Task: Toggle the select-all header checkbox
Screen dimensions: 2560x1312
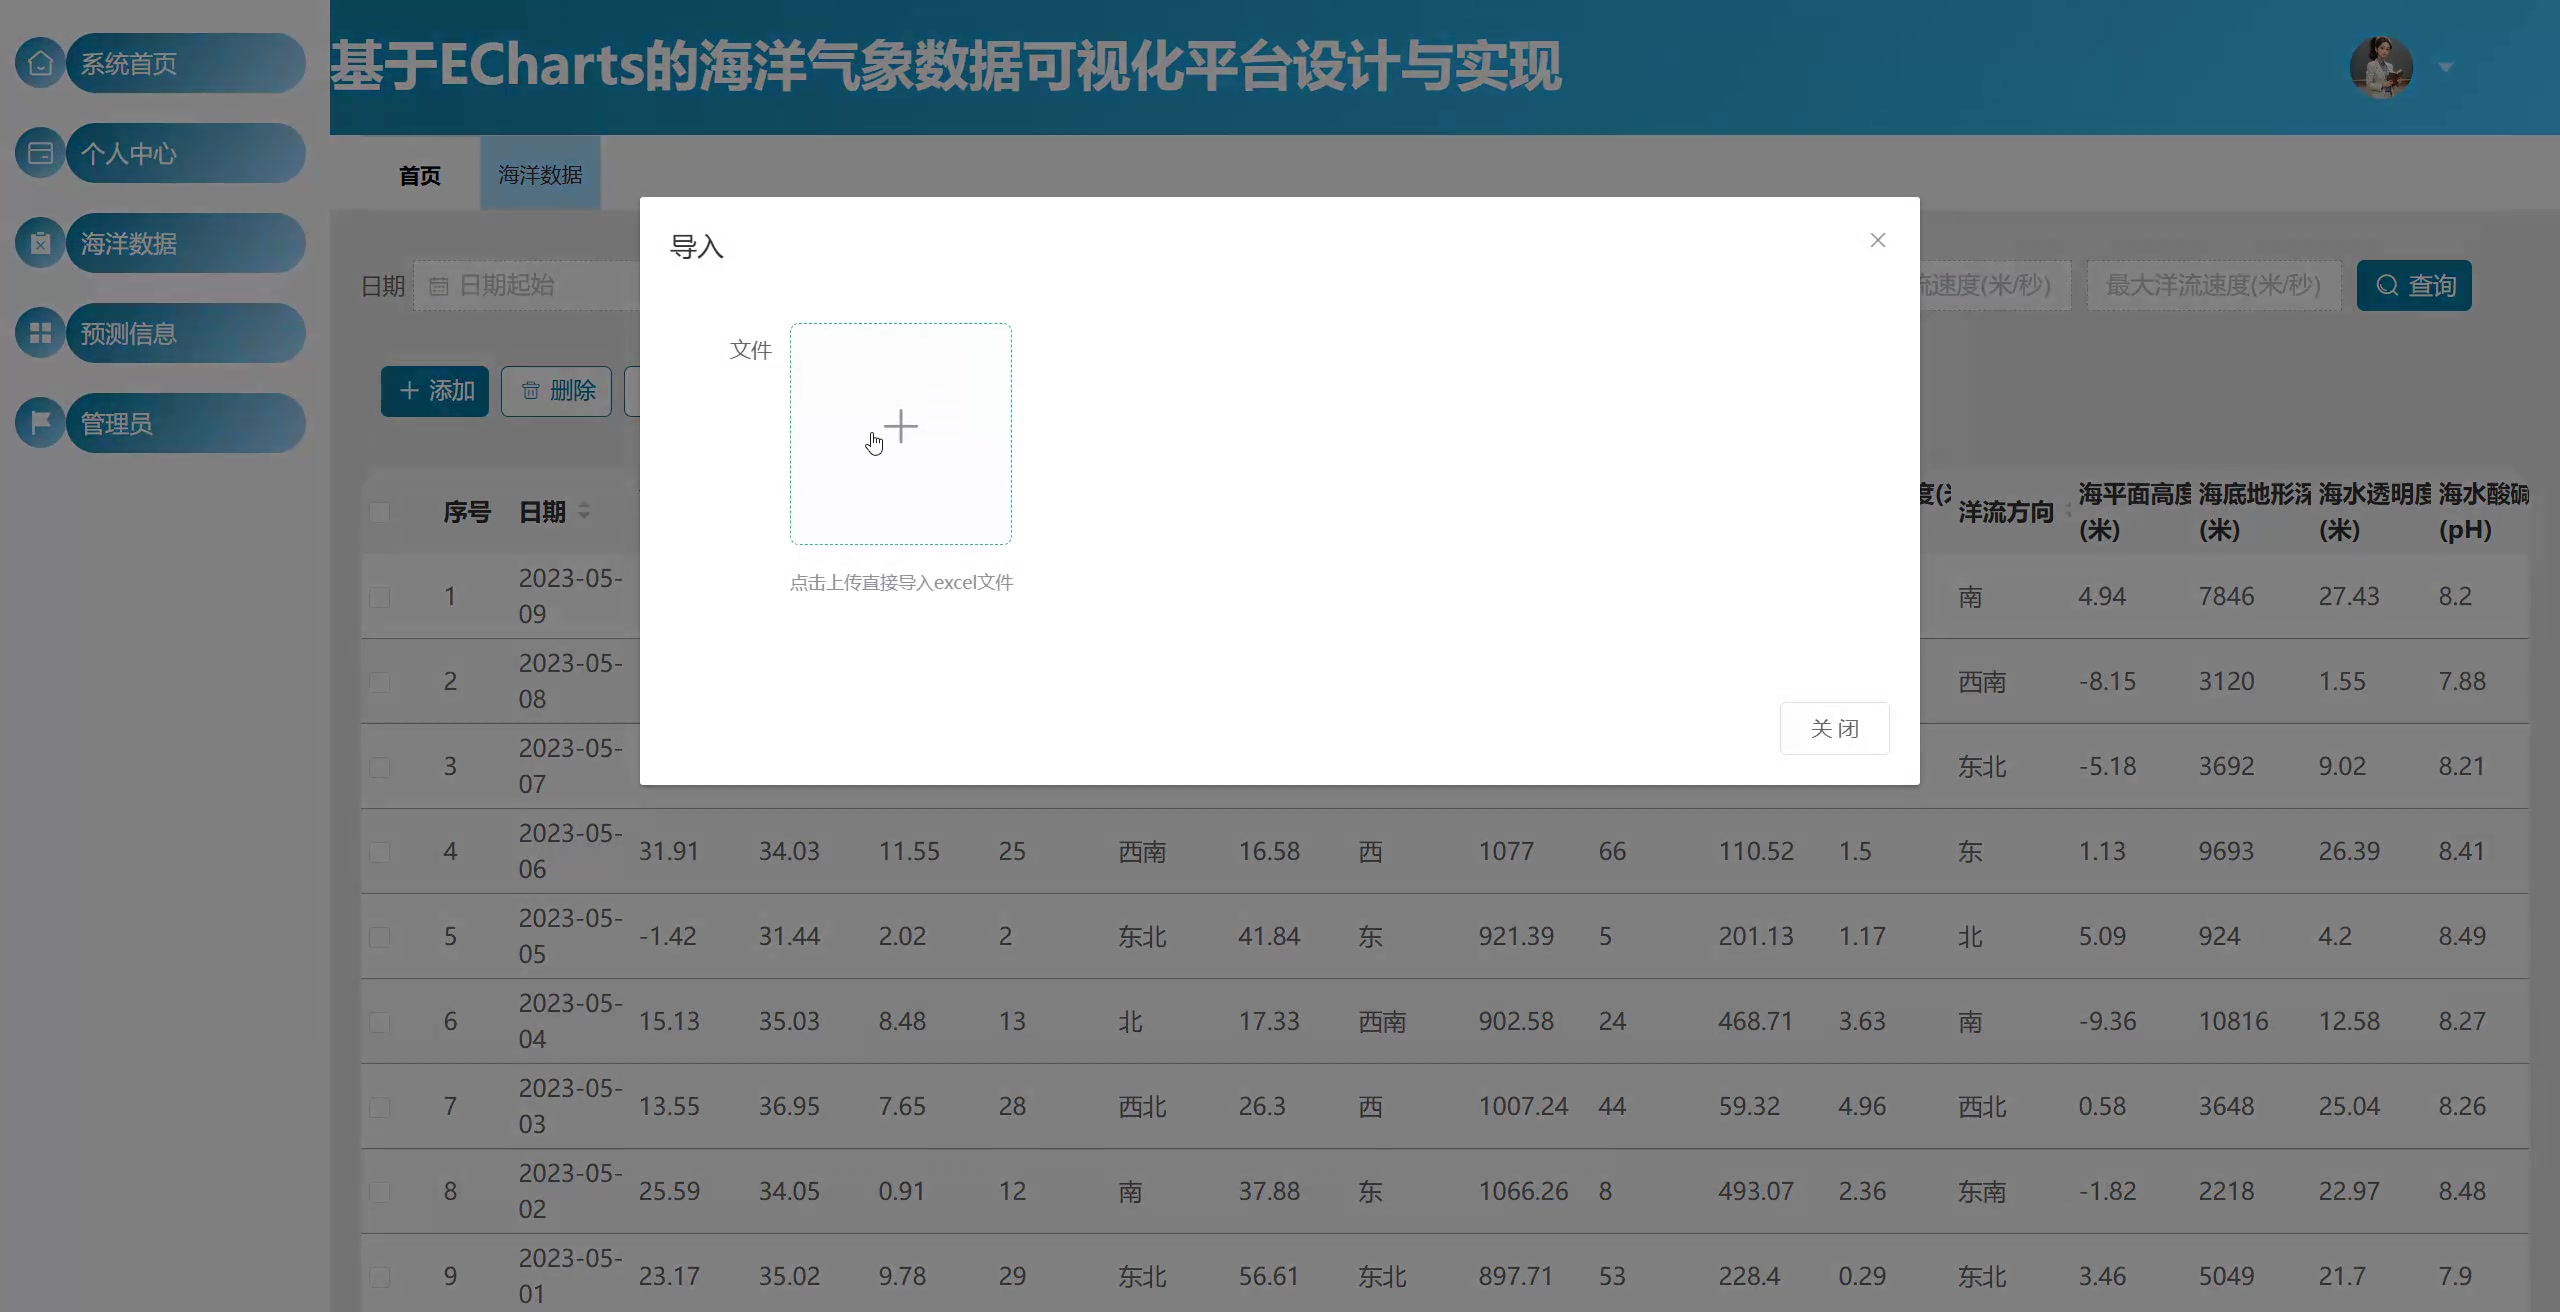Action: tap(380, 512)
